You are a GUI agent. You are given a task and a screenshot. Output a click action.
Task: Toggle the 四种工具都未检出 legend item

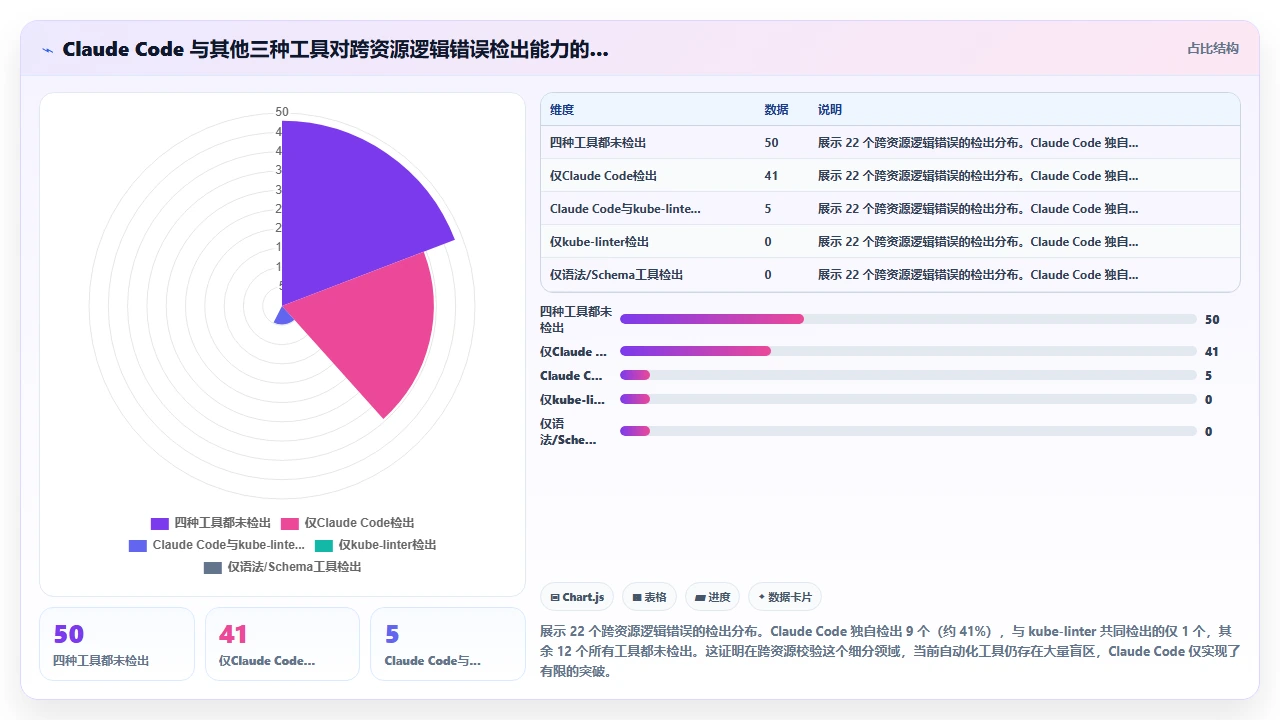pos(211,523)
